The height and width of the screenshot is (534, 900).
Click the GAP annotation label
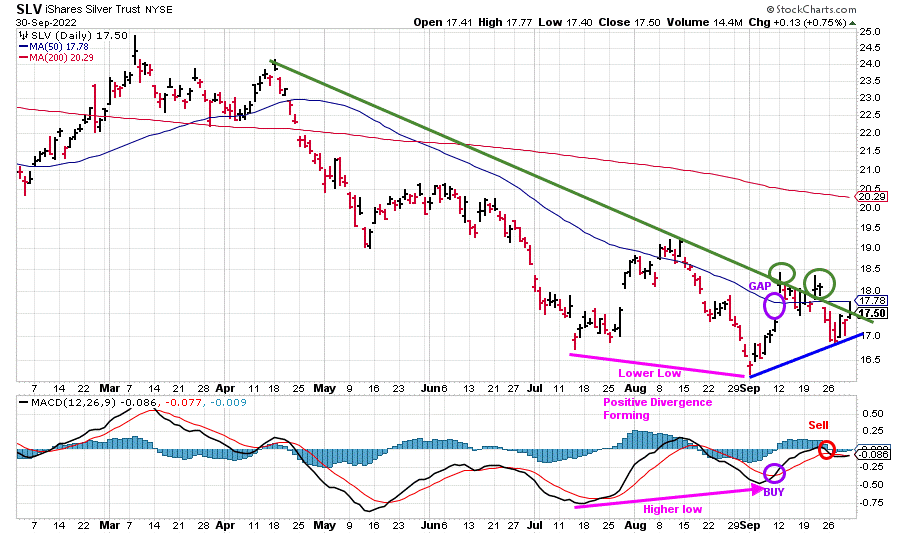759,286
